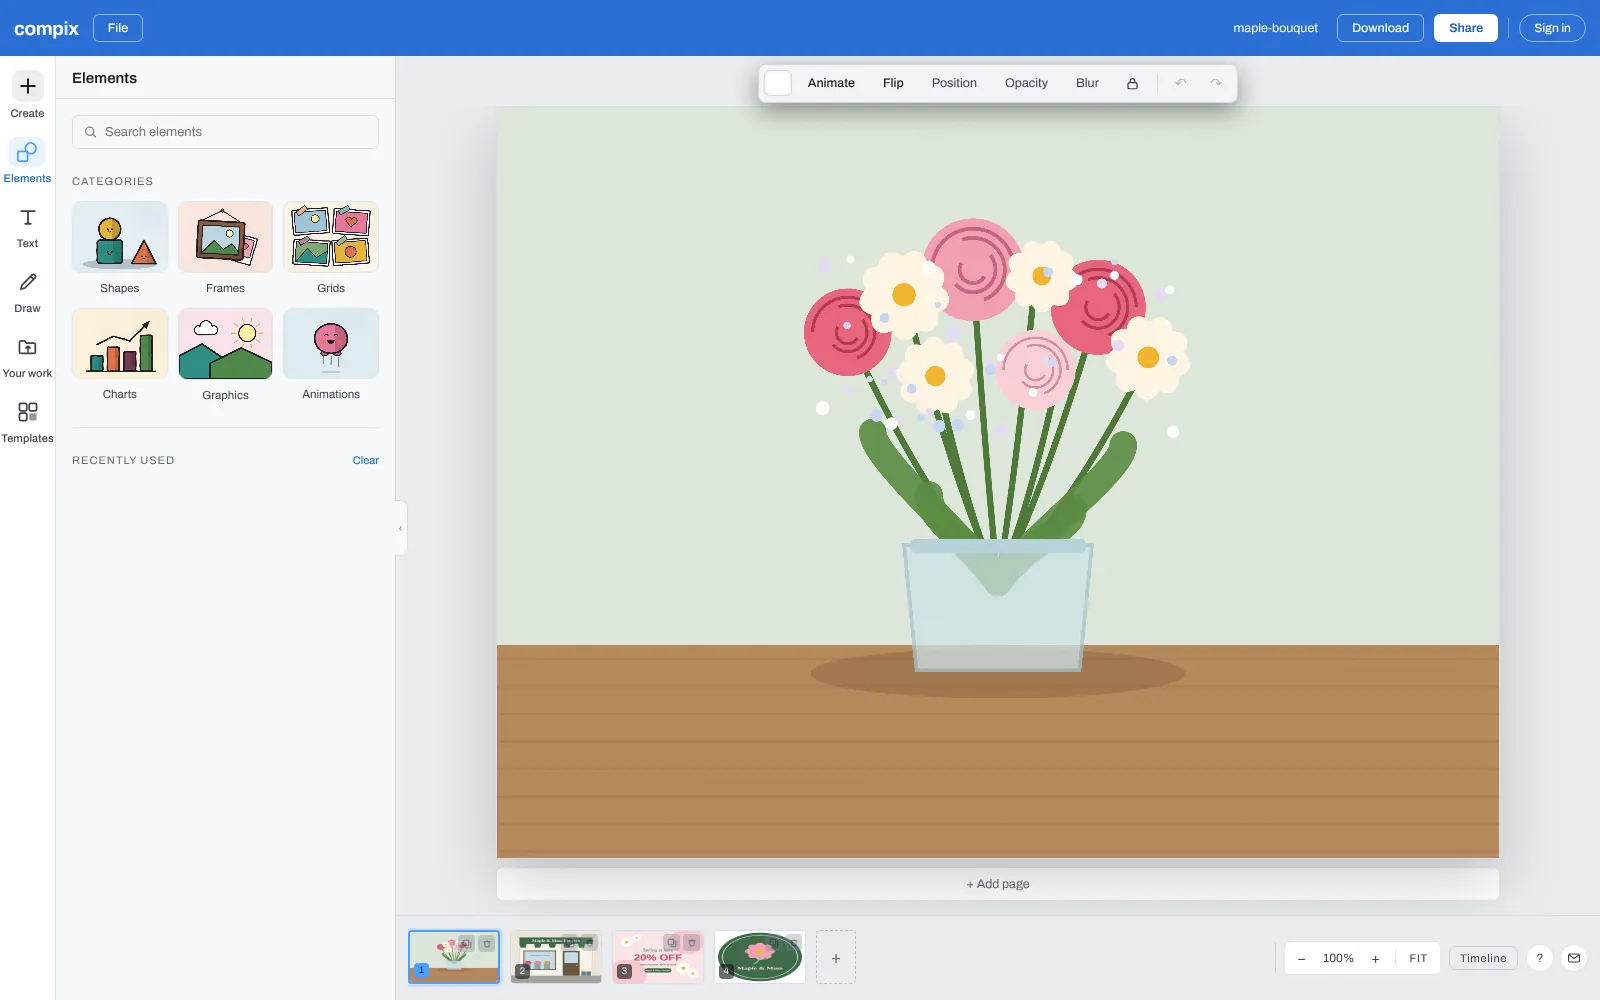
Task: Open the Create panel
Action: (27, 96)
